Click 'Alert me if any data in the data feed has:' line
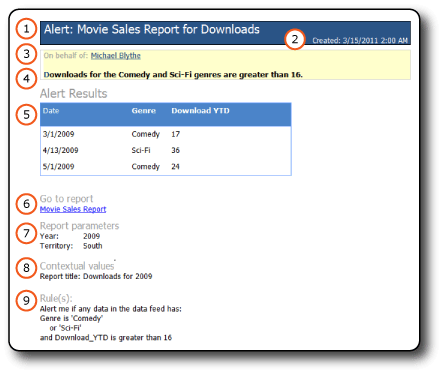Viewport: 443px width, 374px height. click(x=111, y=309)
